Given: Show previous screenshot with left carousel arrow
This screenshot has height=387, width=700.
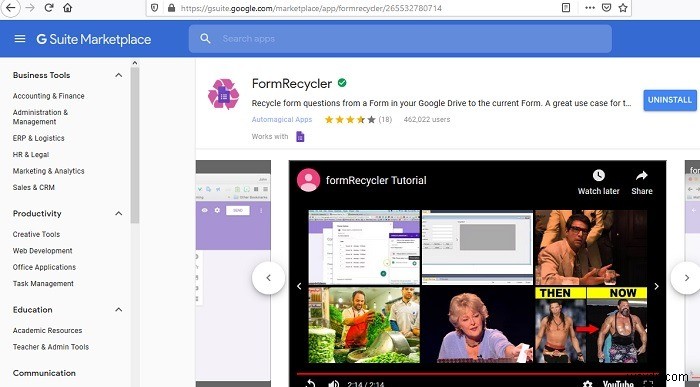Looking at the screenshot, I should (x=268, y=278).
